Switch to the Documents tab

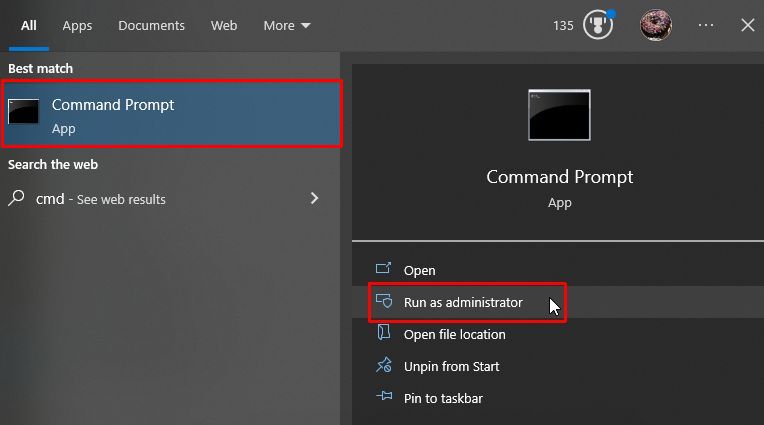151,25
